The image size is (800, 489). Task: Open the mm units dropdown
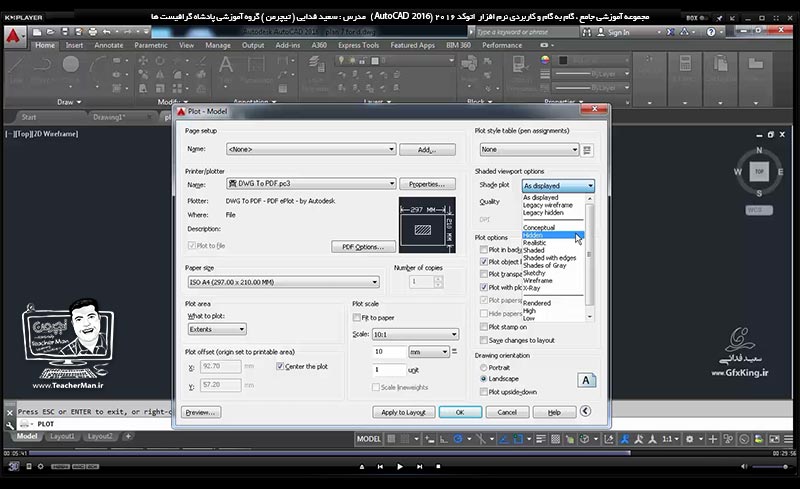coord(429,352)
